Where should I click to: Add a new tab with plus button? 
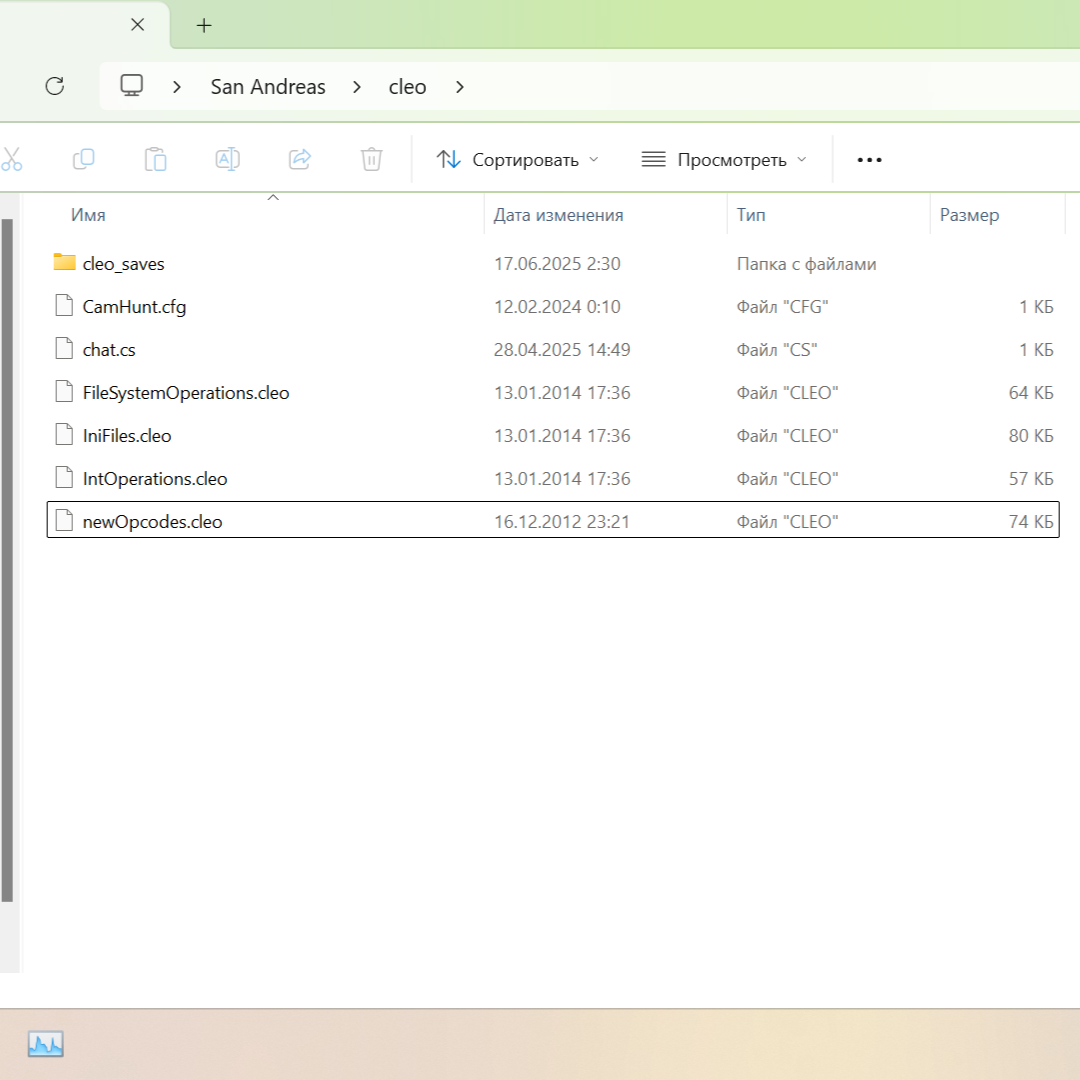[204, 26]
